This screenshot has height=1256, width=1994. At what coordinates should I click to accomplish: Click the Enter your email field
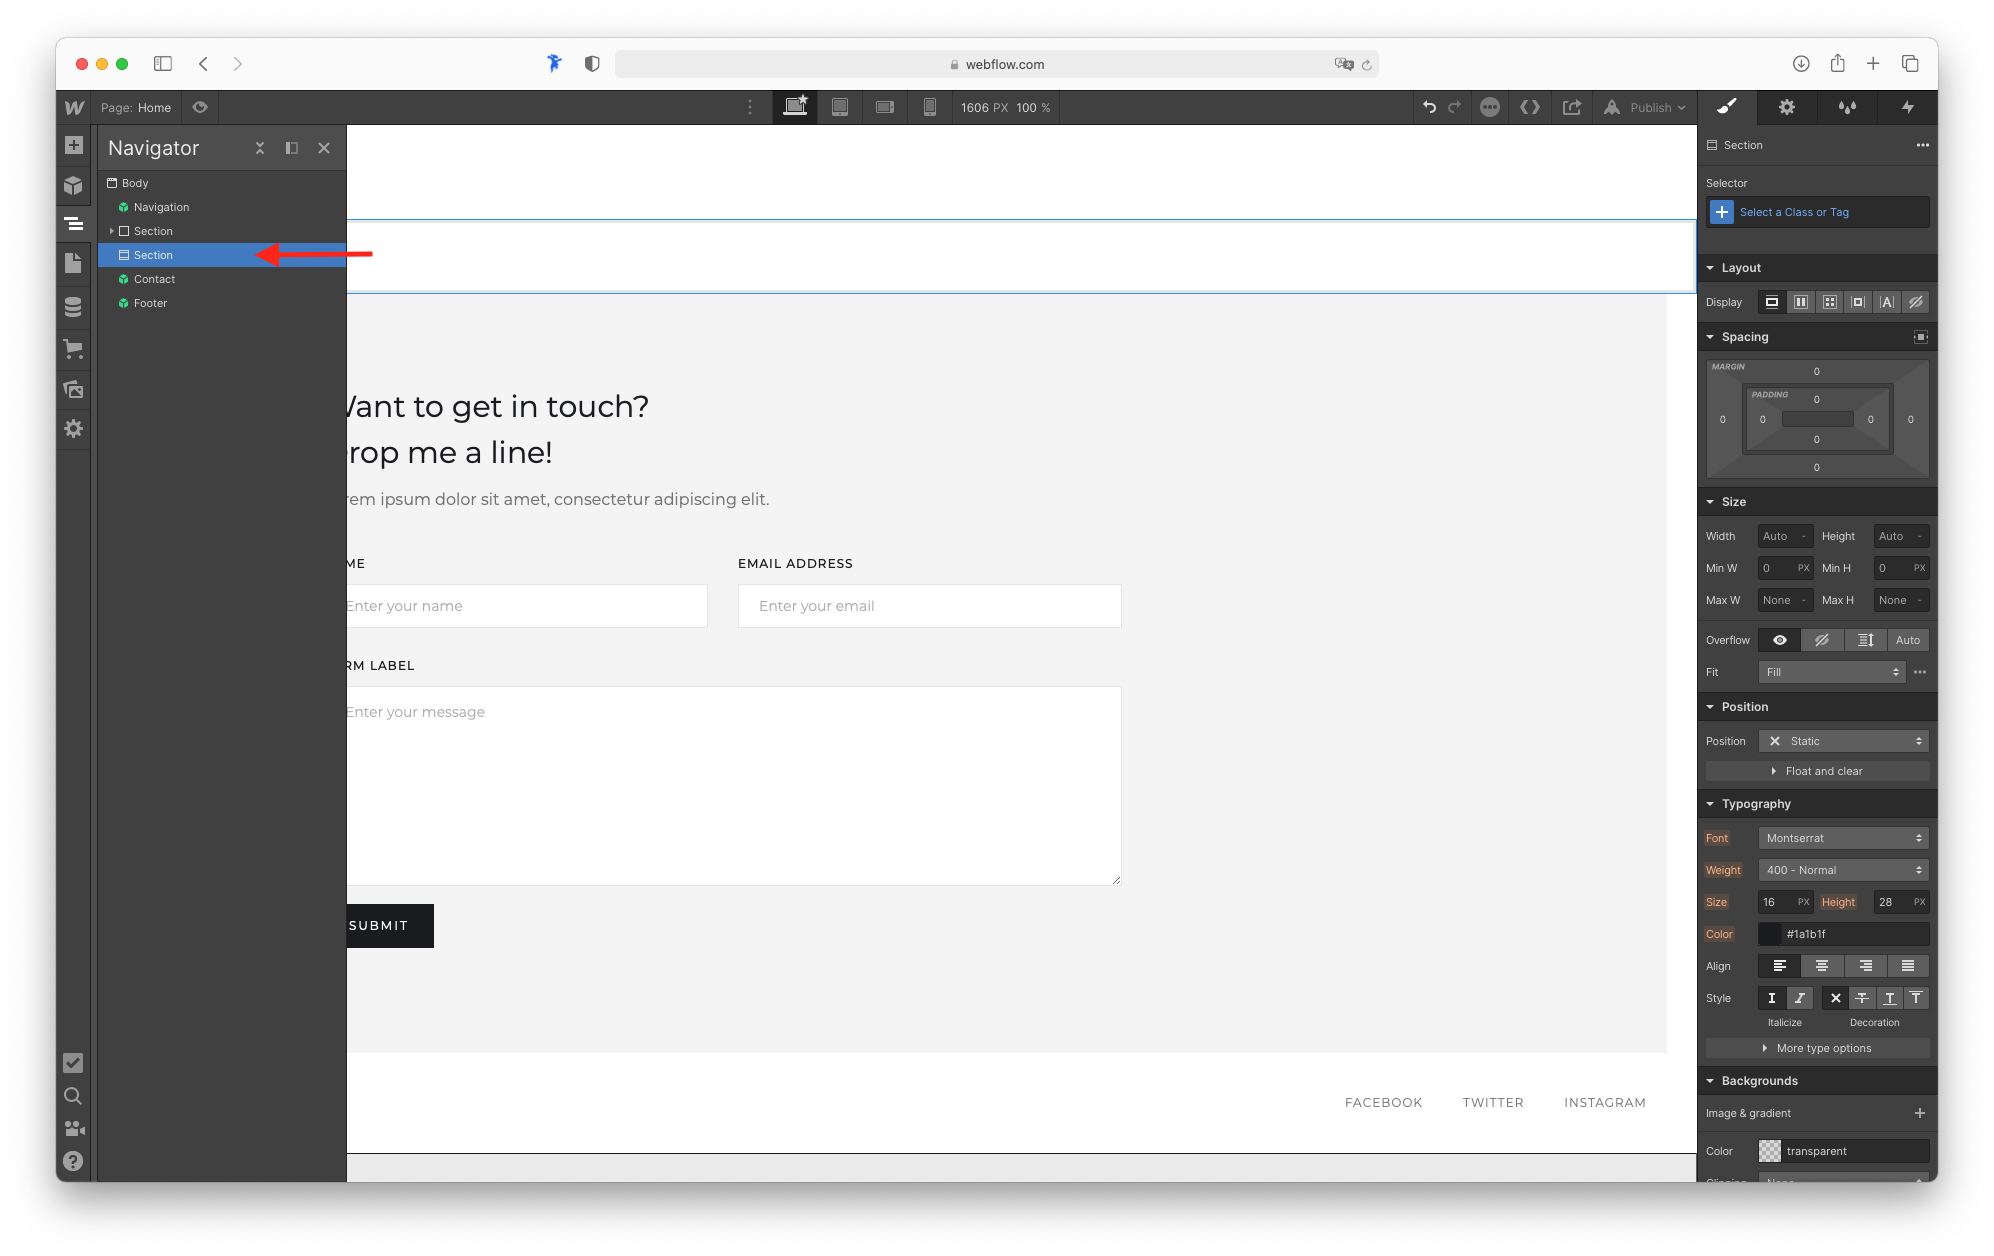point(929,605)
